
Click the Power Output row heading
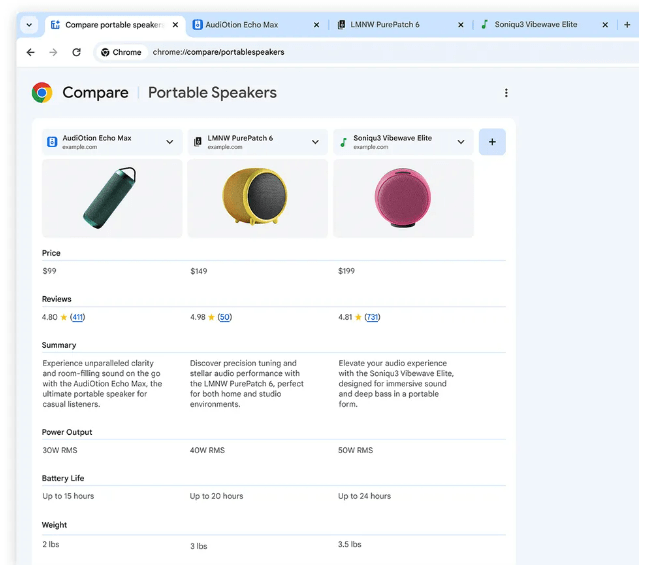67,432
